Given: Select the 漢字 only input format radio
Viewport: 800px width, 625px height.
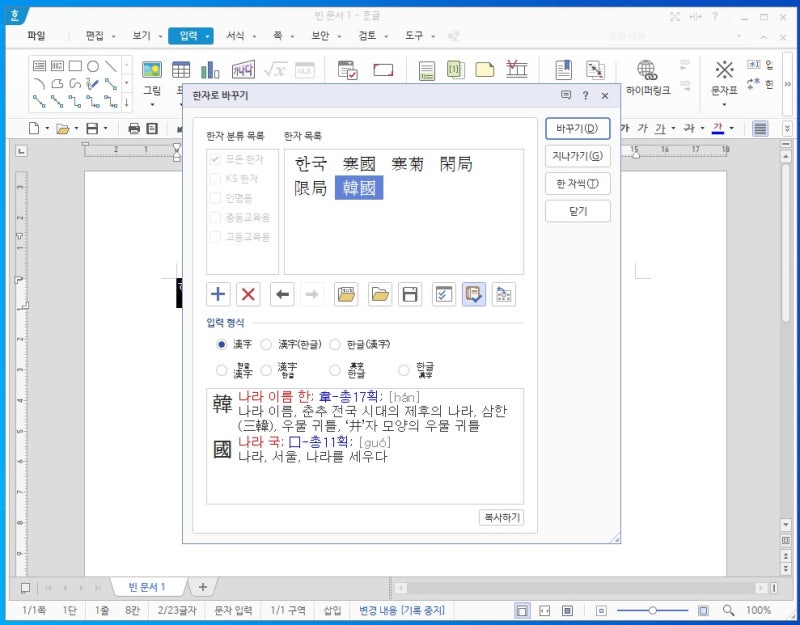Looking at the screenshot, I should 221,344.
